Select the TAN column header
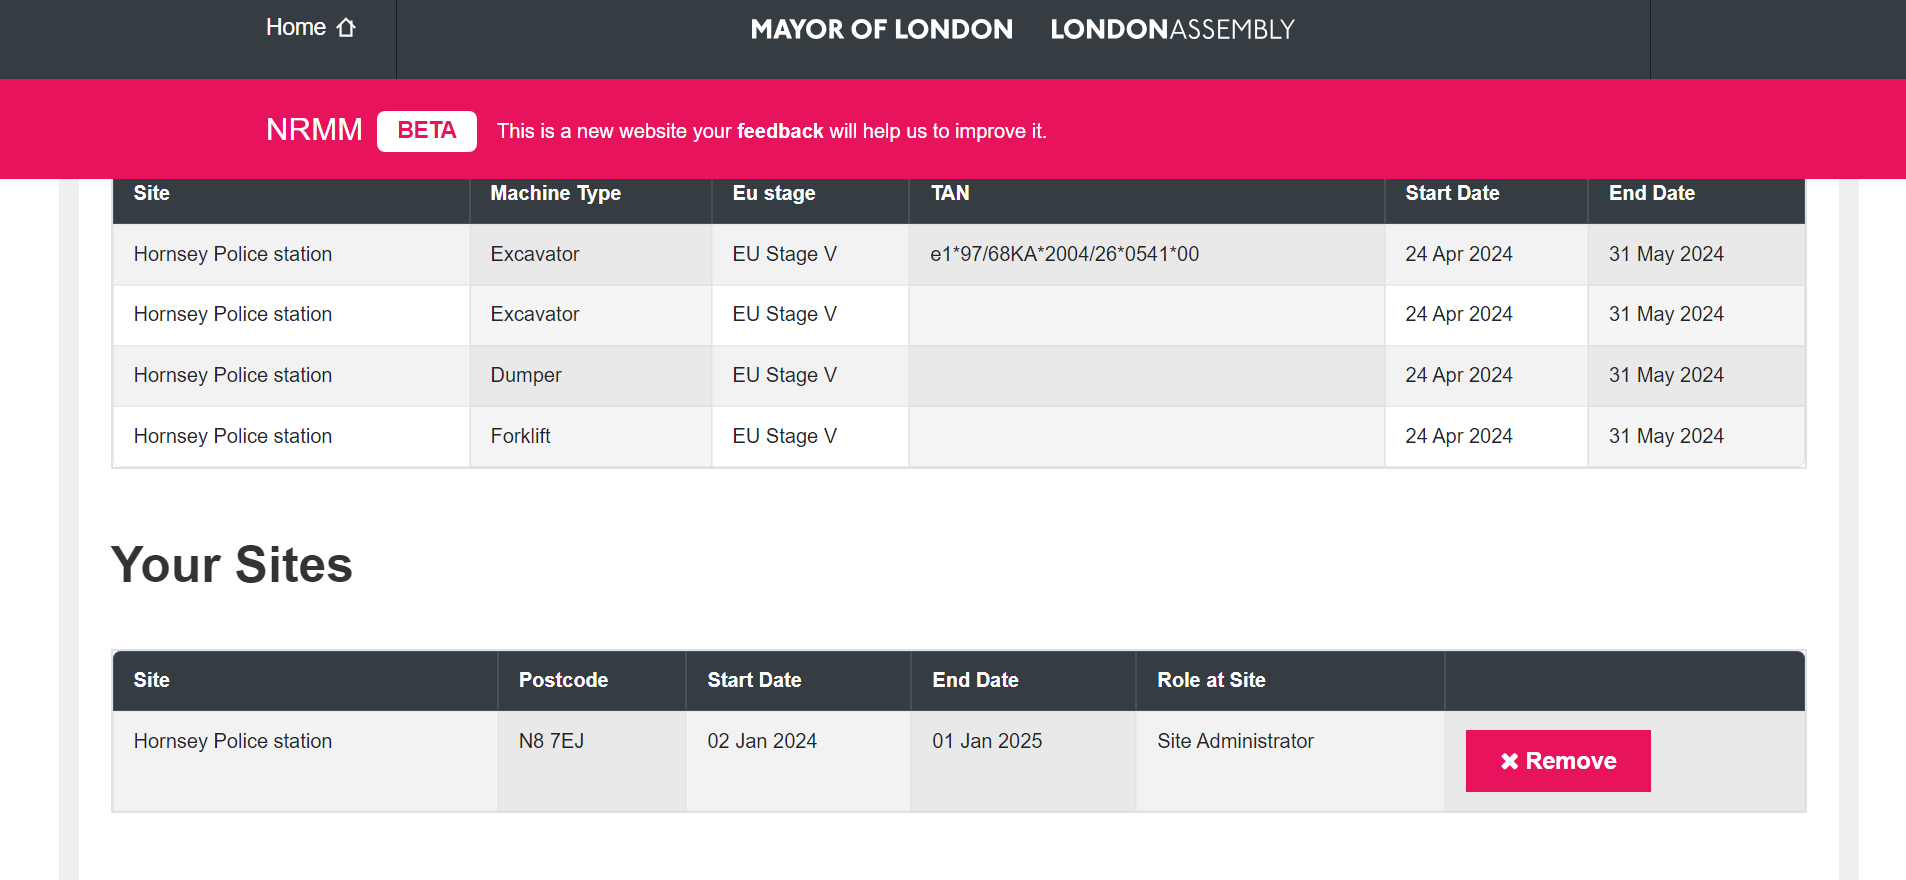 tap(950, 193)
